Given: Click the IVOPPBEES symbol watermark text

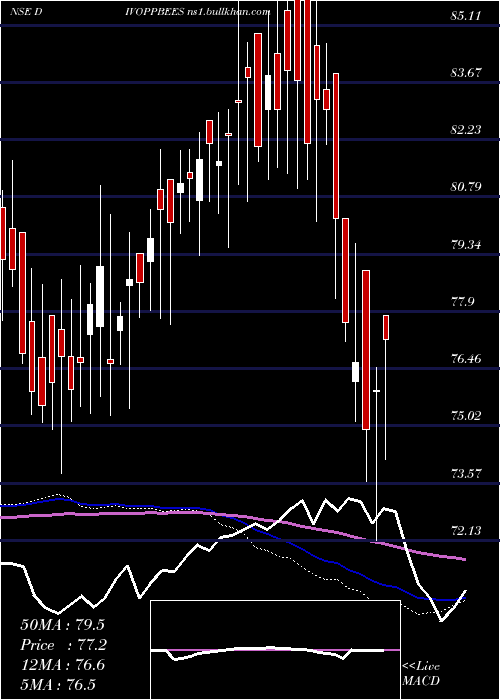Looking at the screenshot, I should tap(155, 12).
